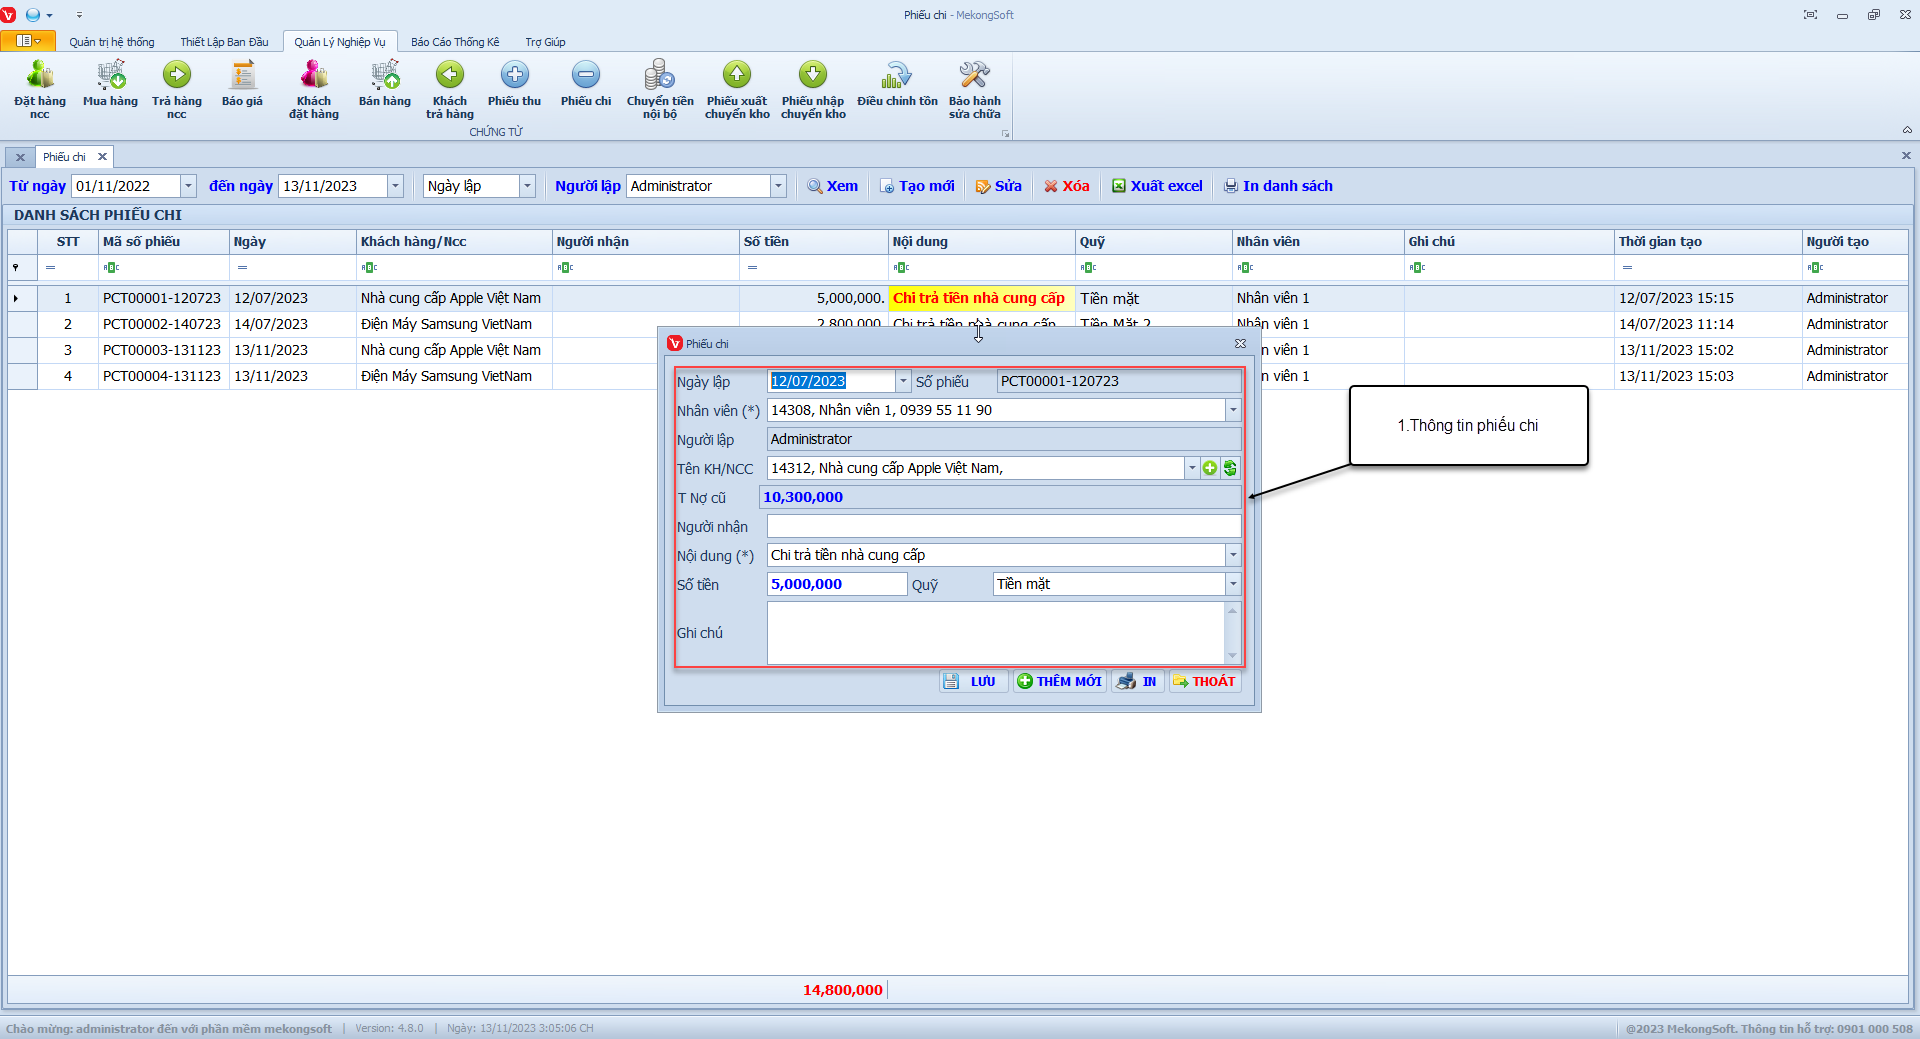Switch to Báo Cáo Thống Kê tab
Image resolution: width=1920 pixels, height=1039 pixels.
455,42
